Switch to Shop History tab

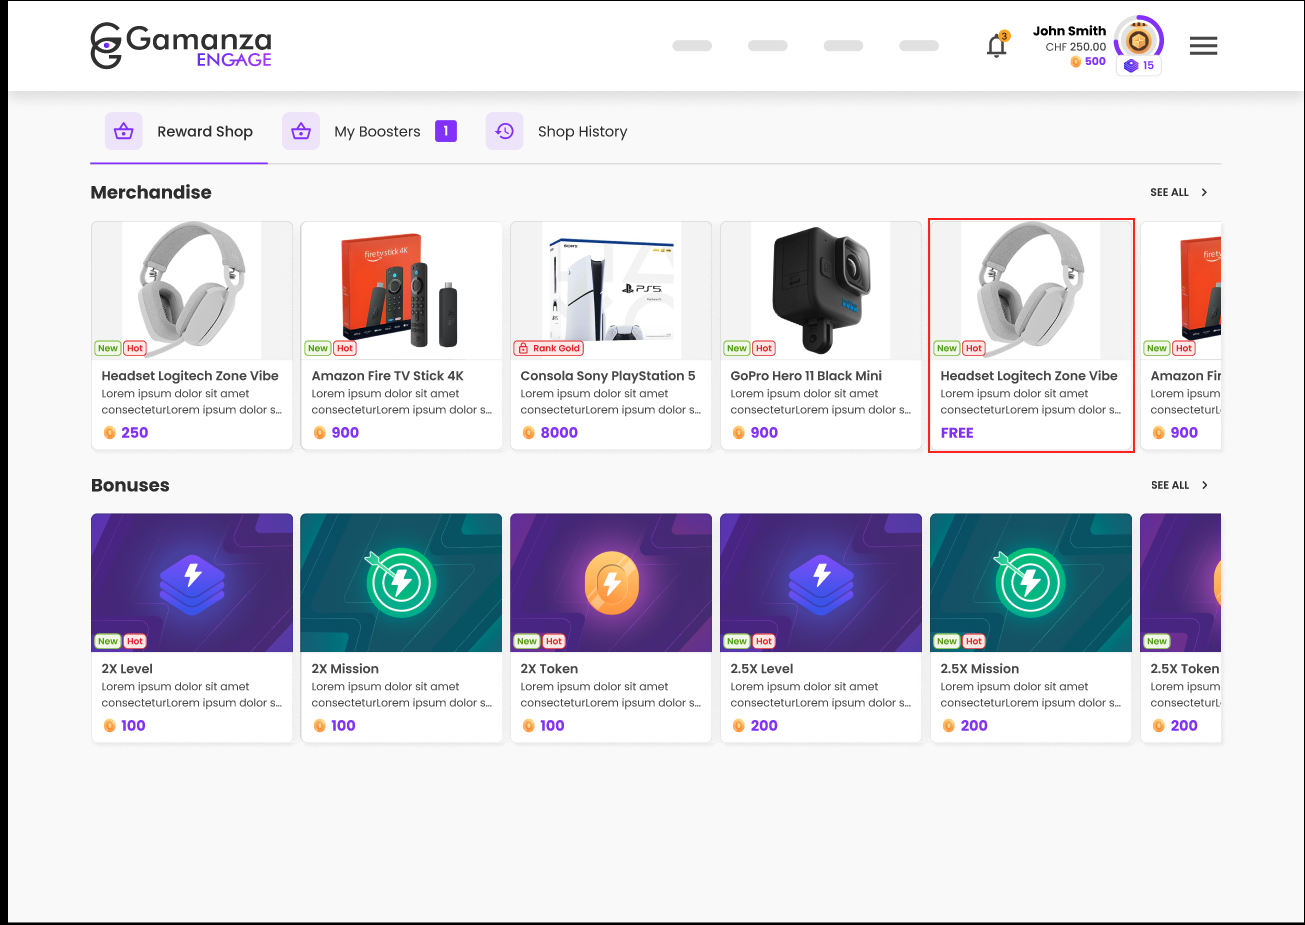pos(582,132)
